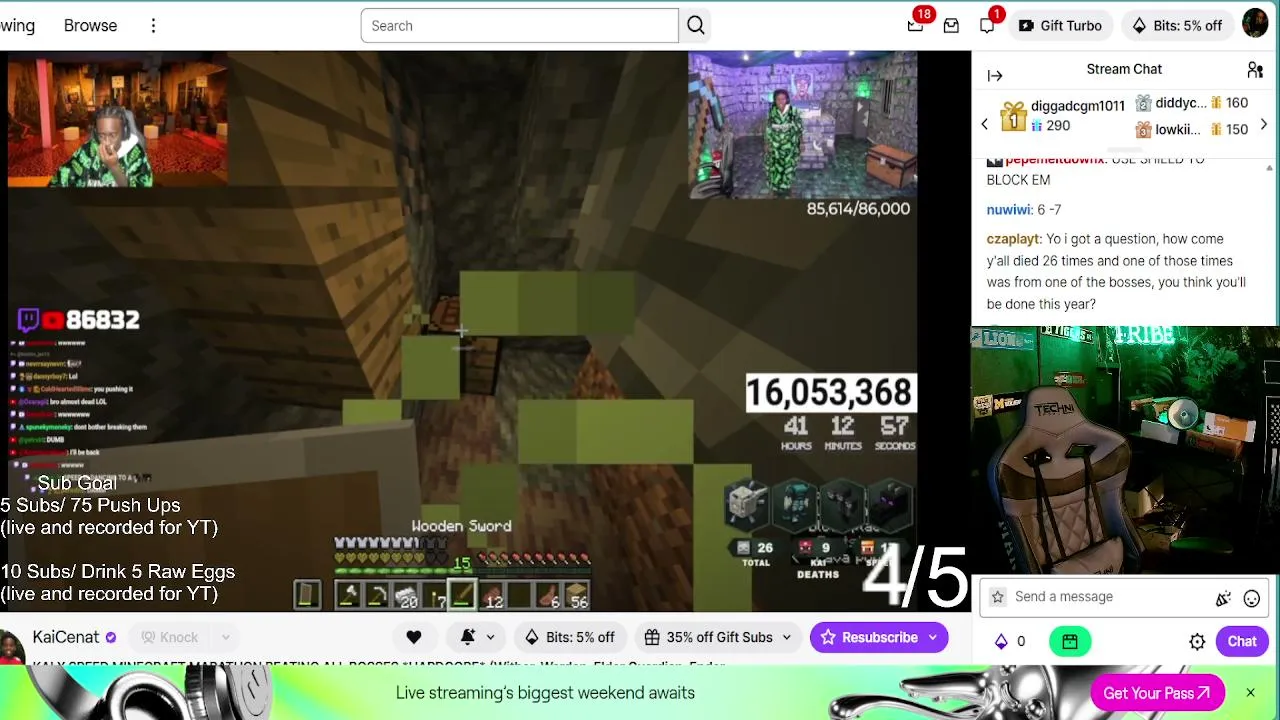Close the weekend pass banner

point(1250,692)
